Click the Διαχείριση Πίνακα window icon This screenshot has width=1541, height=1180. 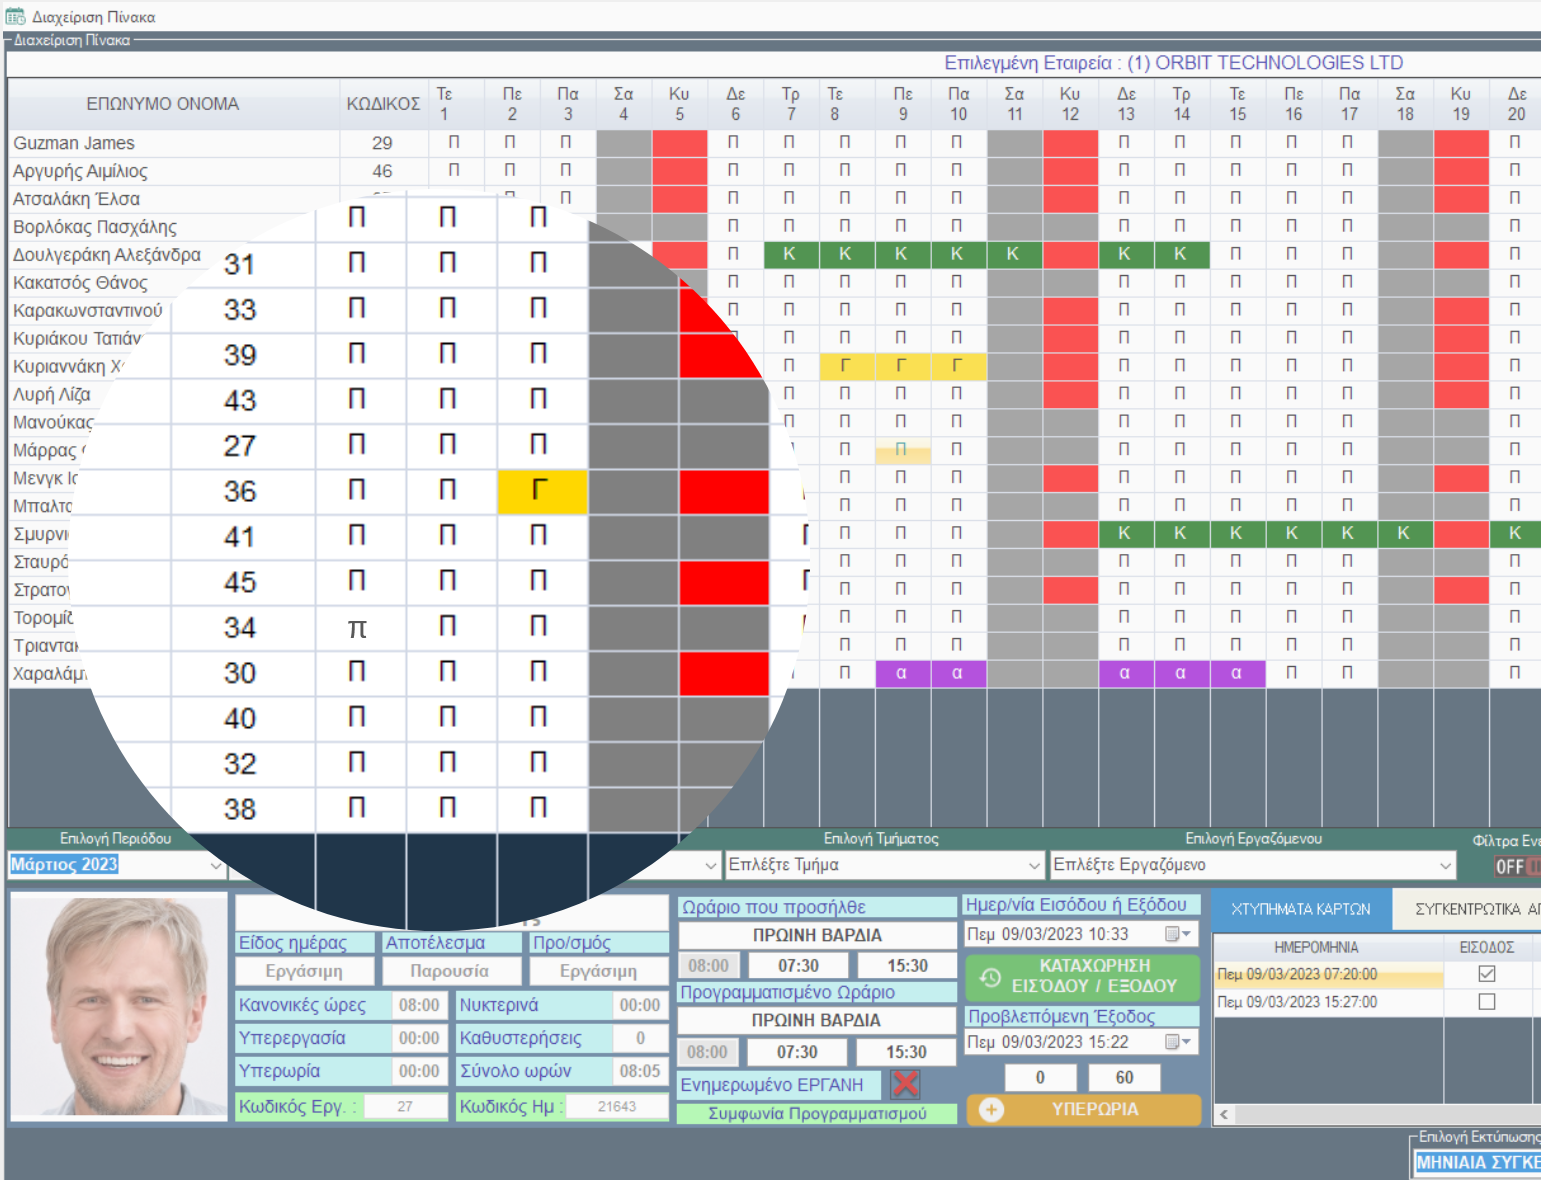coord(15,16)
